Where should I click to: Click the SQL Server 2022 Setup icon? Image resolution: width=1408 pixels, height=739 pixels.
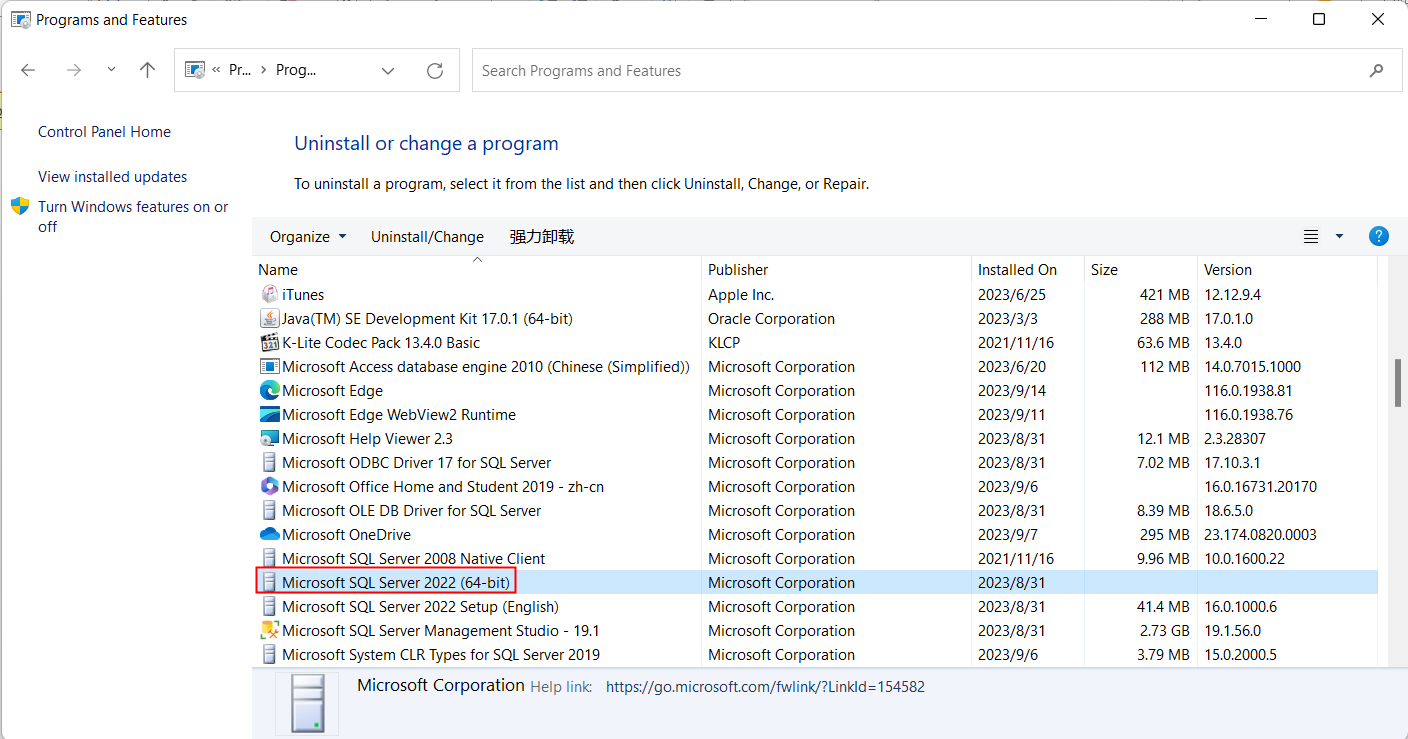[269, 607]
